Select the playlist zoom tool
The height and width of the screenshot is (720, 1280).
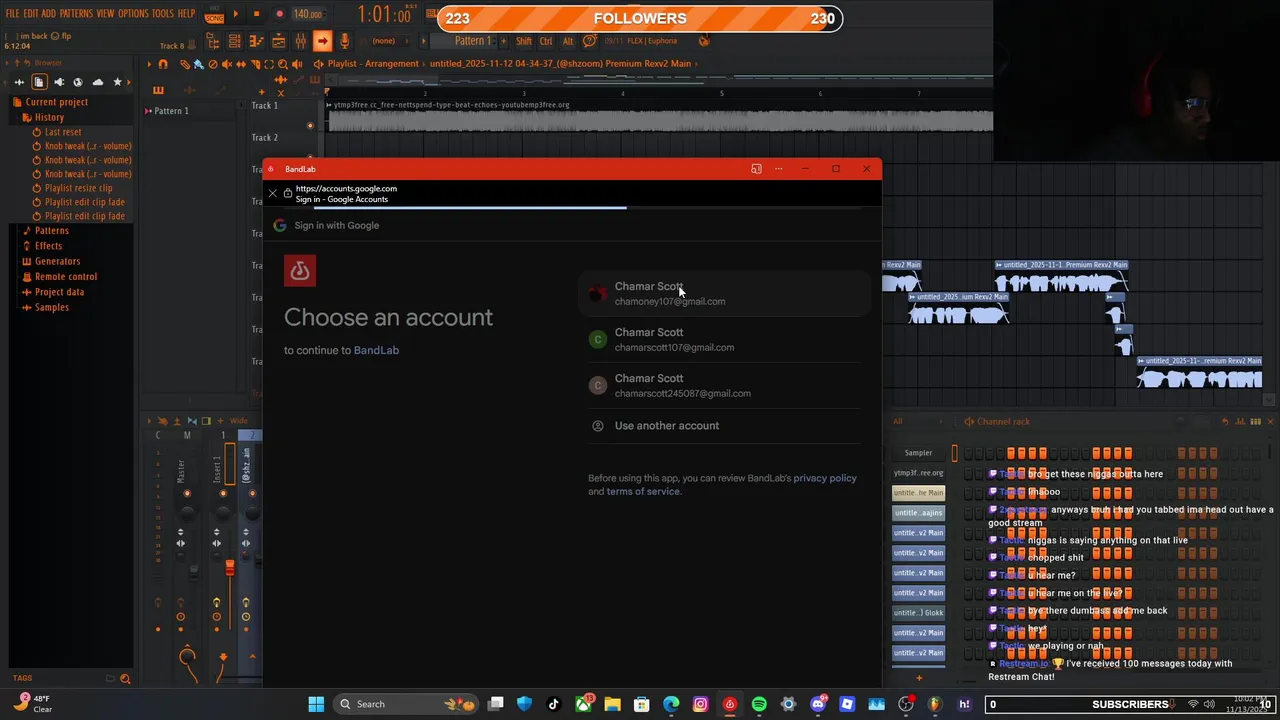point(283,64)
